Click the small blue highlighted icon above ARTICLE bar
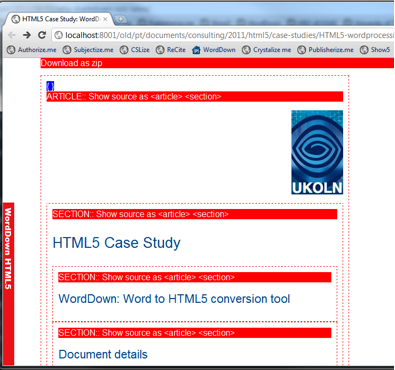 point(50,86)
